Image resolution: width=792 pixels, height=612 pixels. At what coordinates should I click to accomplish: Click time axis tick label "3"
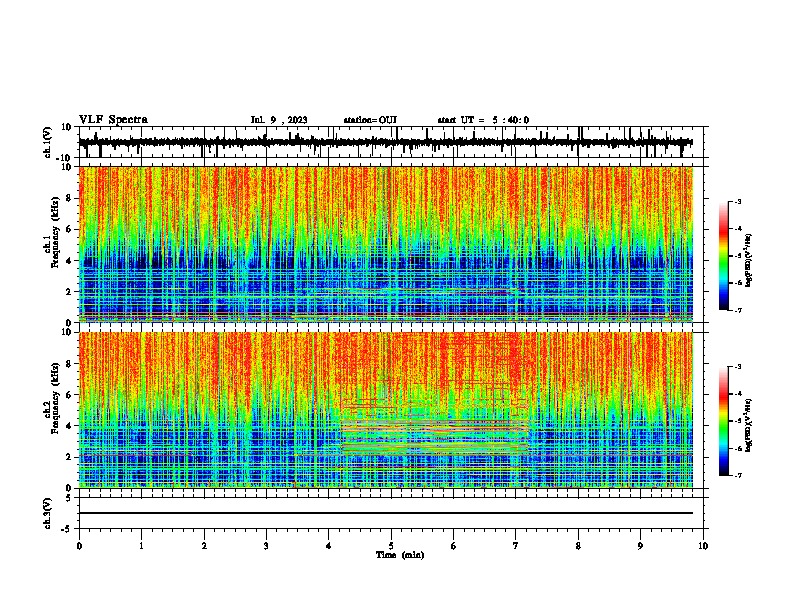(266, 546)
